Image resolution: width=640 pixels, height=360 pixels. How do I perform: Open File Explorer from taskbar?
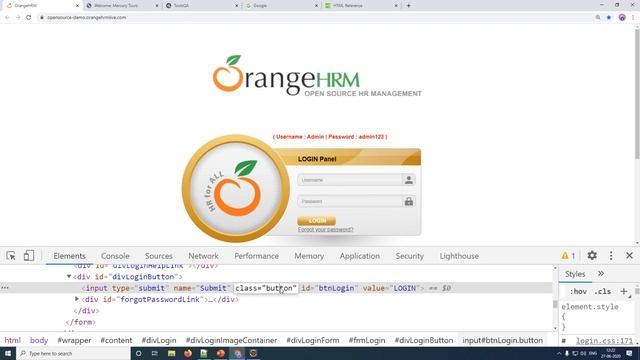(x=171, y=353)
